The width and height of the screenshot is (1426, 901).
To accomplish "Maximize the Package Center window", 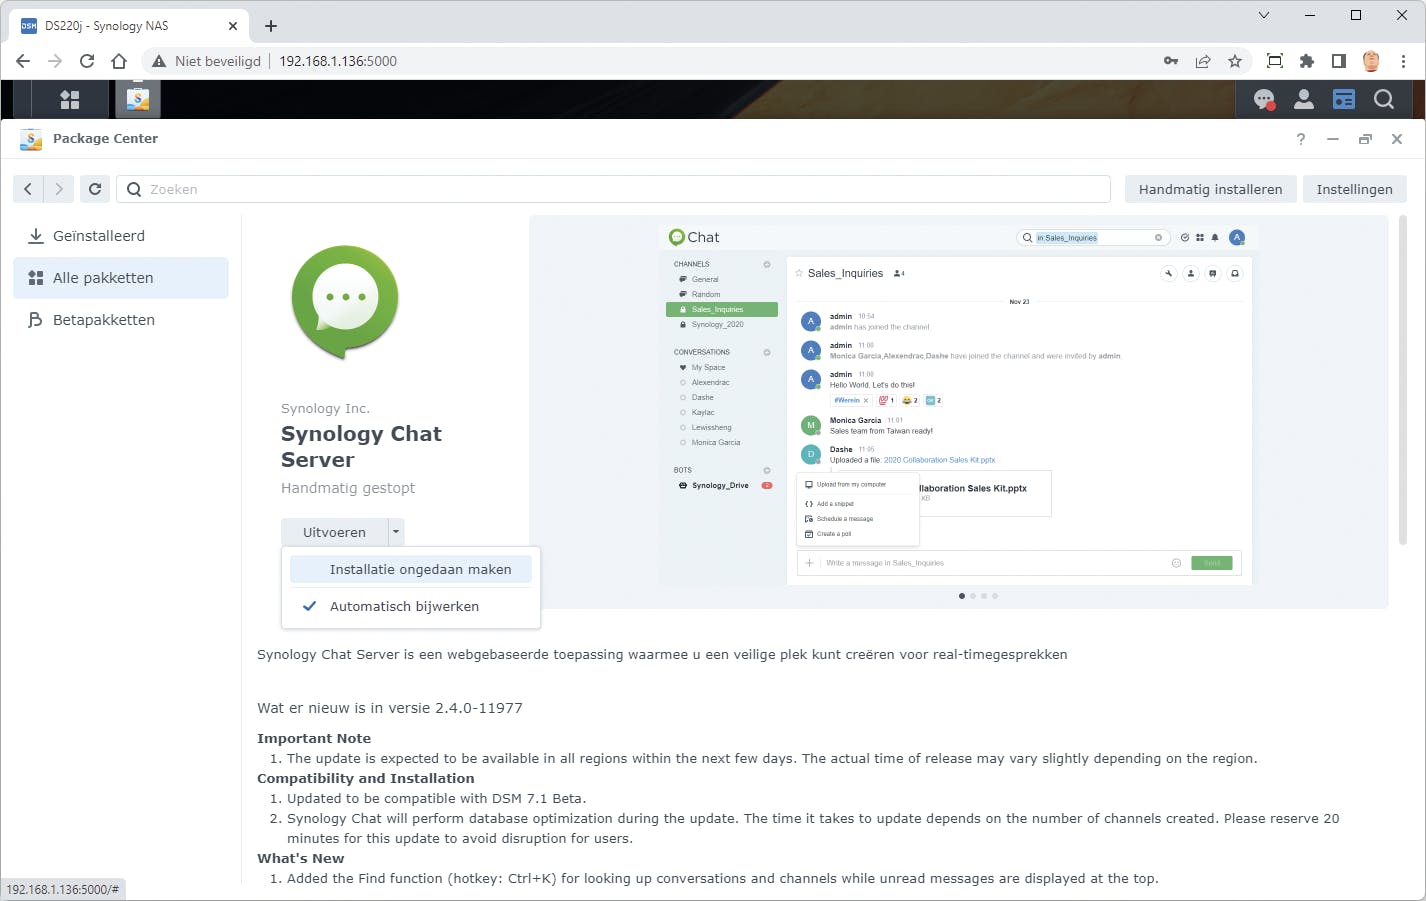I will (x=1365, y=139).
